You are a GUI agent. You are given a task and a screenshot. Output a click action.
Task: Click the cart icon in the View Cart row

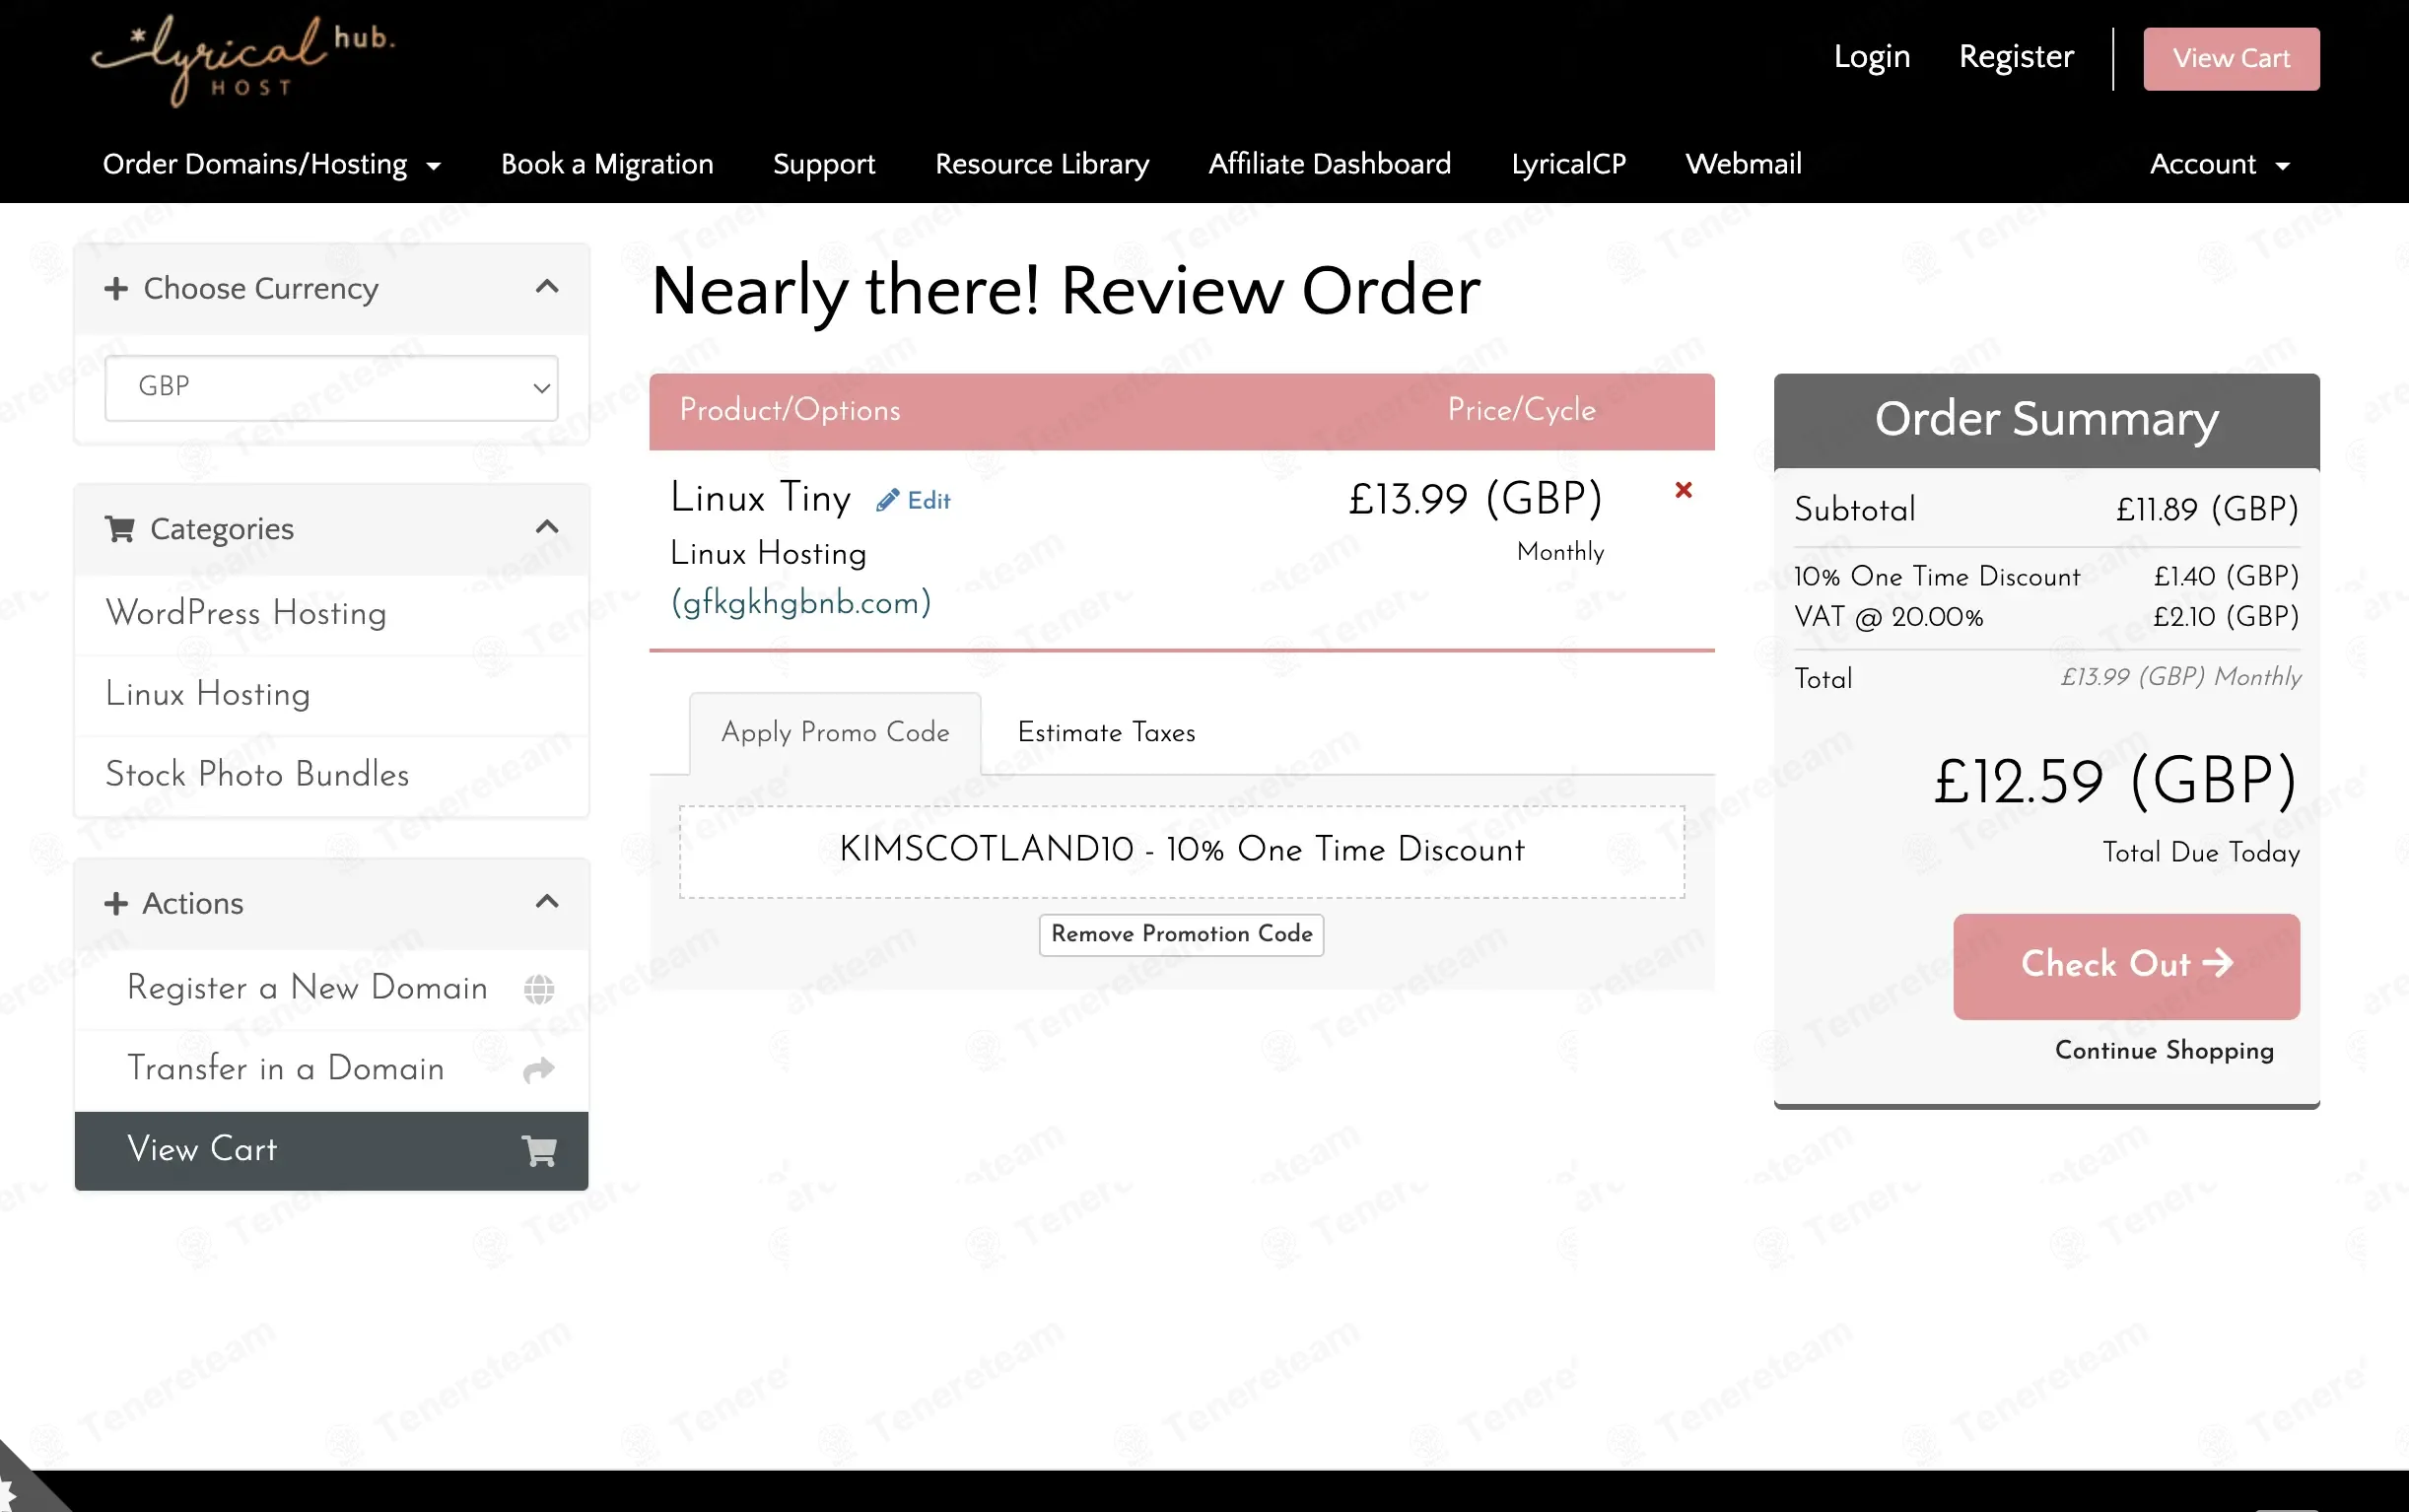539,1150
